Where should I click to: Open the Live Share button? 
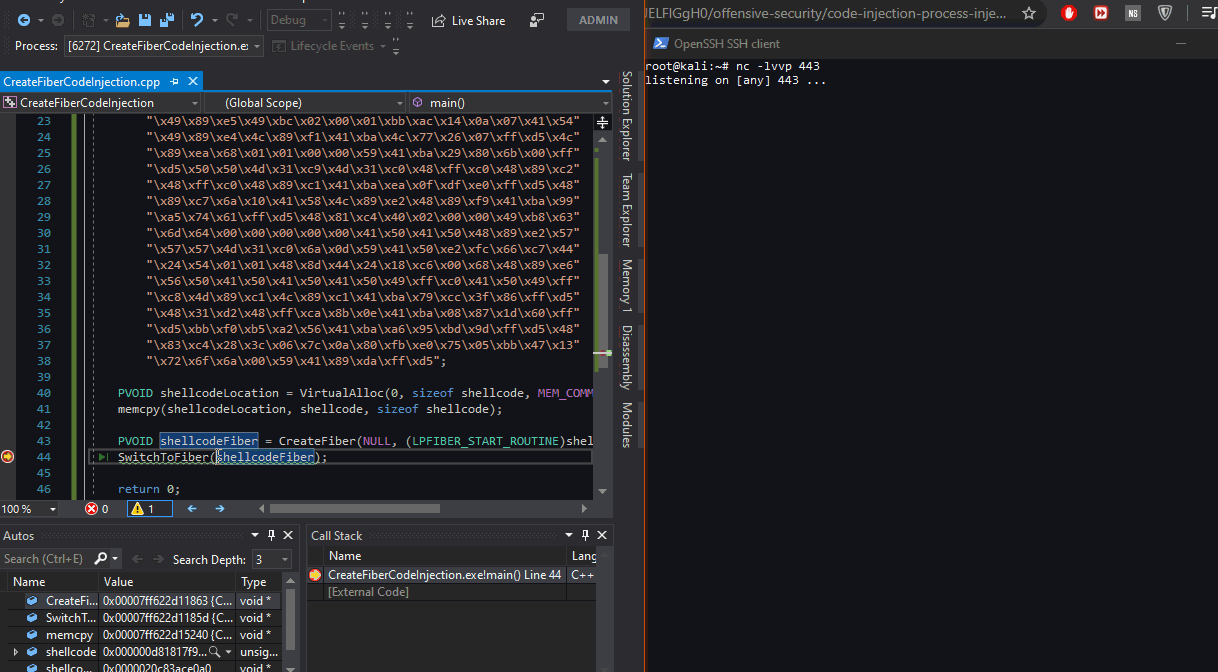pyautogui.click(x=468, y=20)
